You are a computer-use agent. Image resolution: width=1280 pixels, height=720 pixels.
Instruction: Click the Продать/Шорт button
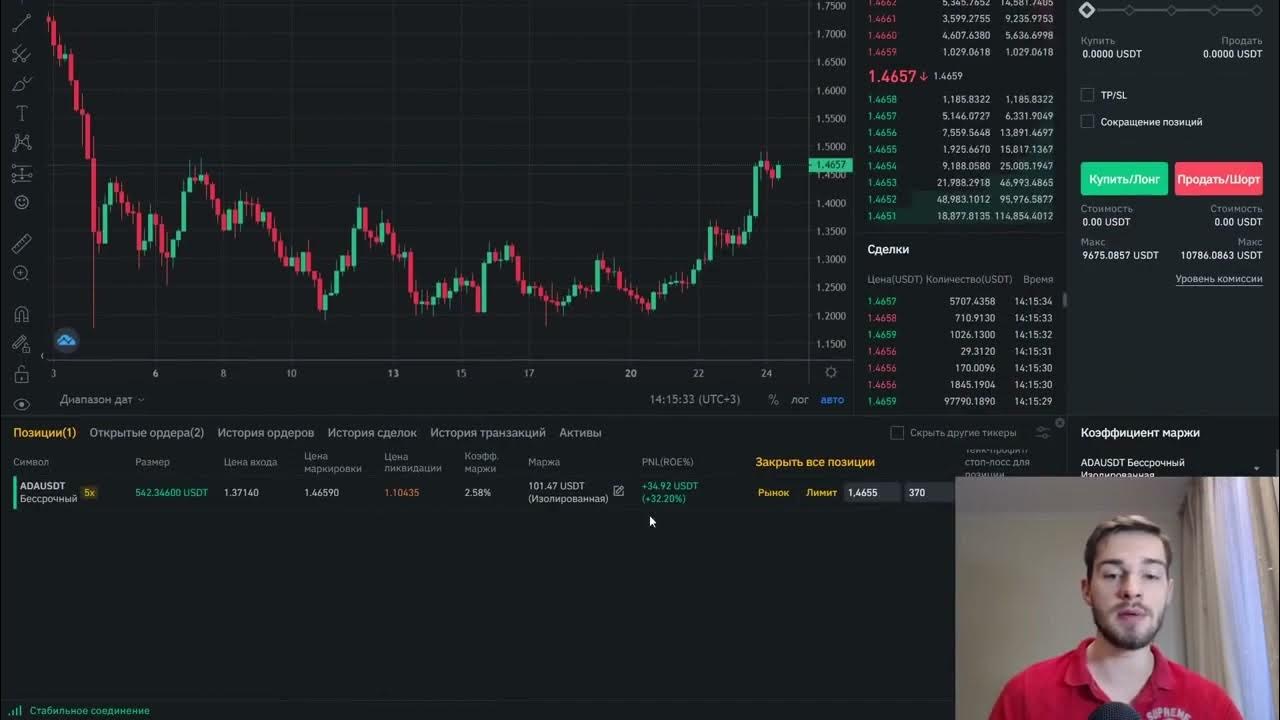click(x=1218, y=179)
